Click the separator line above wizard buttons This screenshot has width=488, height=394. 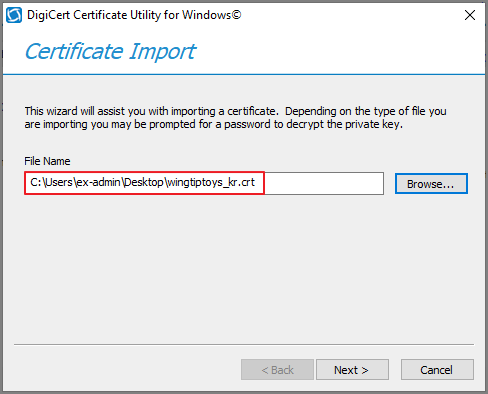click(x=244, y=344)
